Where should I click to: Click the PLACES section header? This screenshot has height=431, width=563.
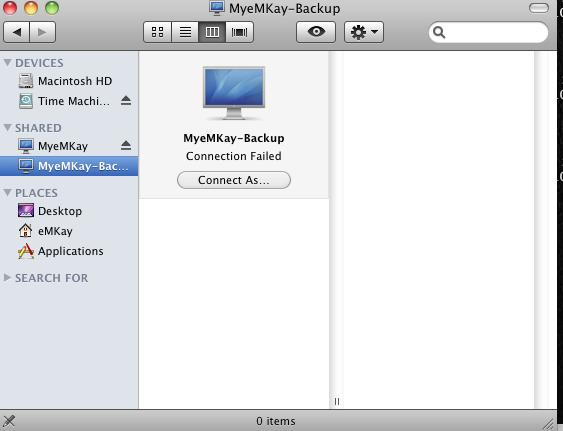tap(36, 193)
